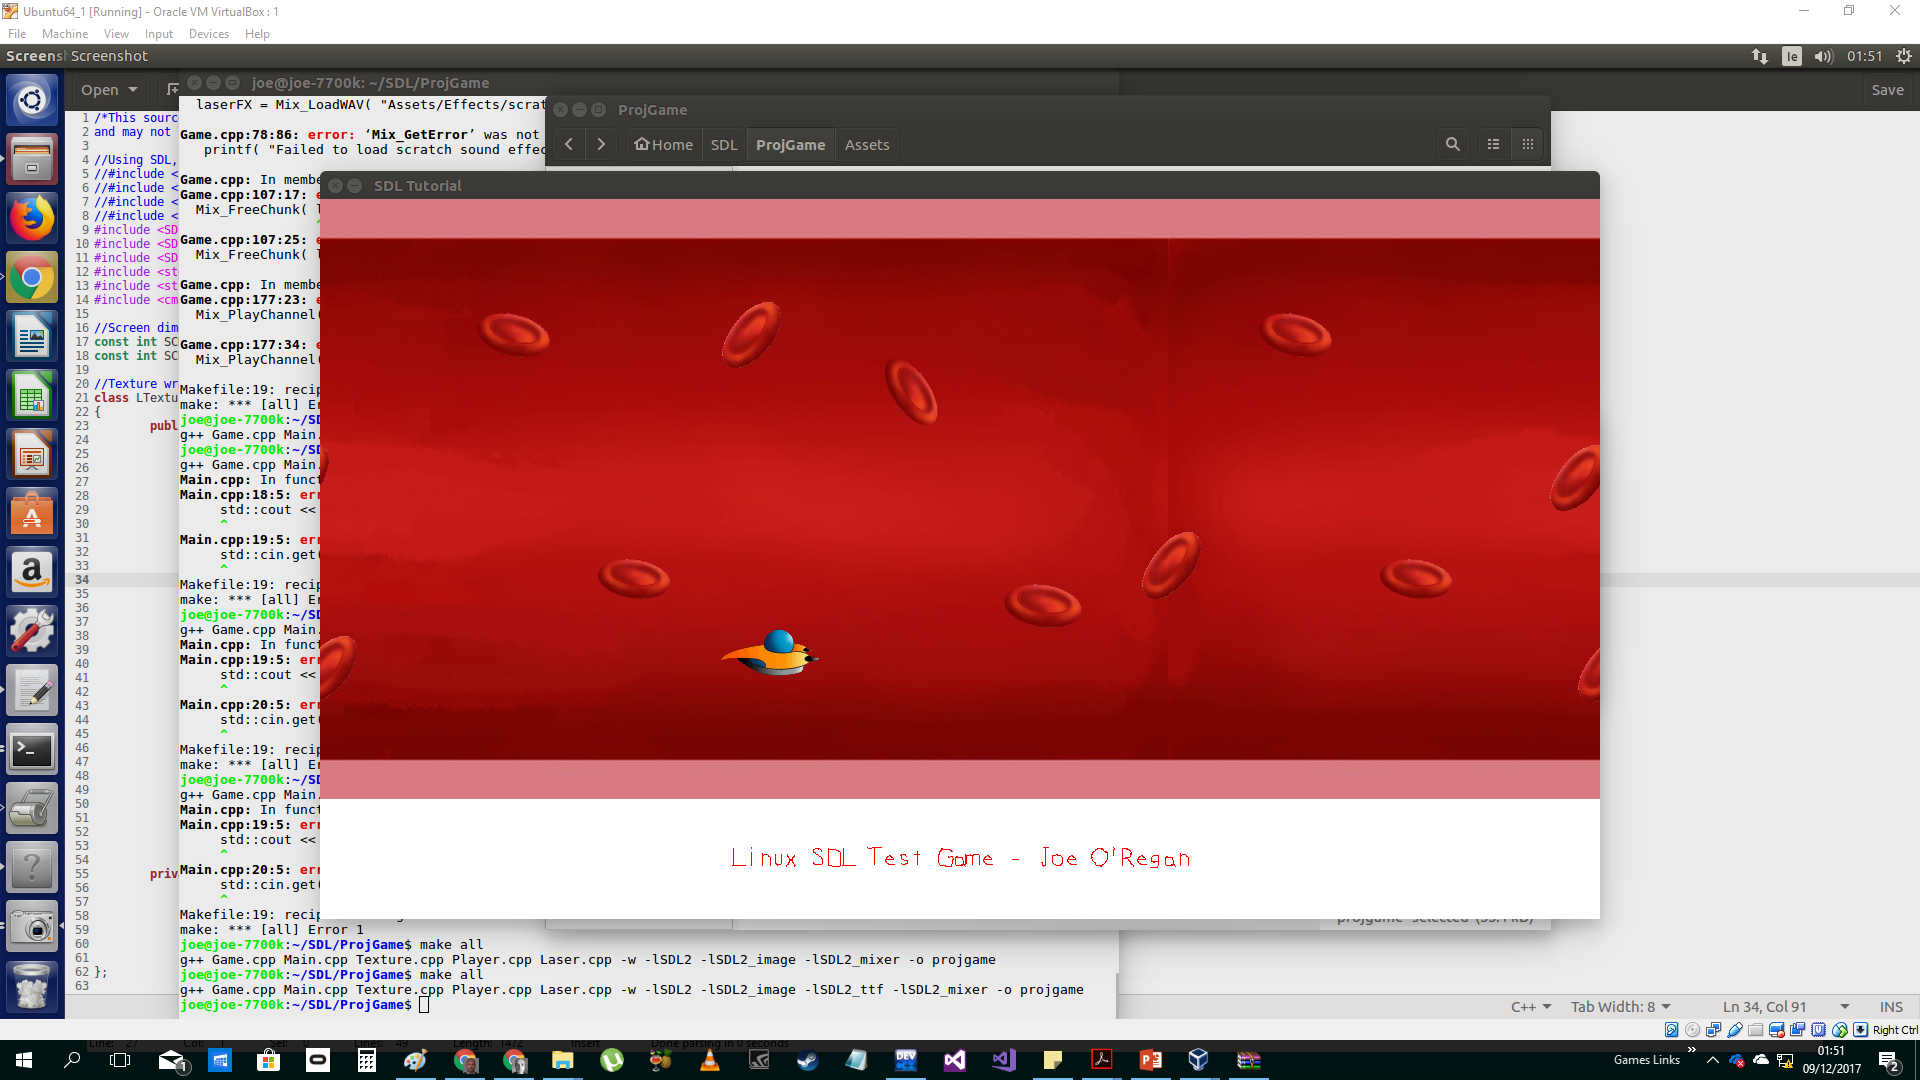
Task: Open the Screenshot camera launcher icon
Action: point(32,928)
